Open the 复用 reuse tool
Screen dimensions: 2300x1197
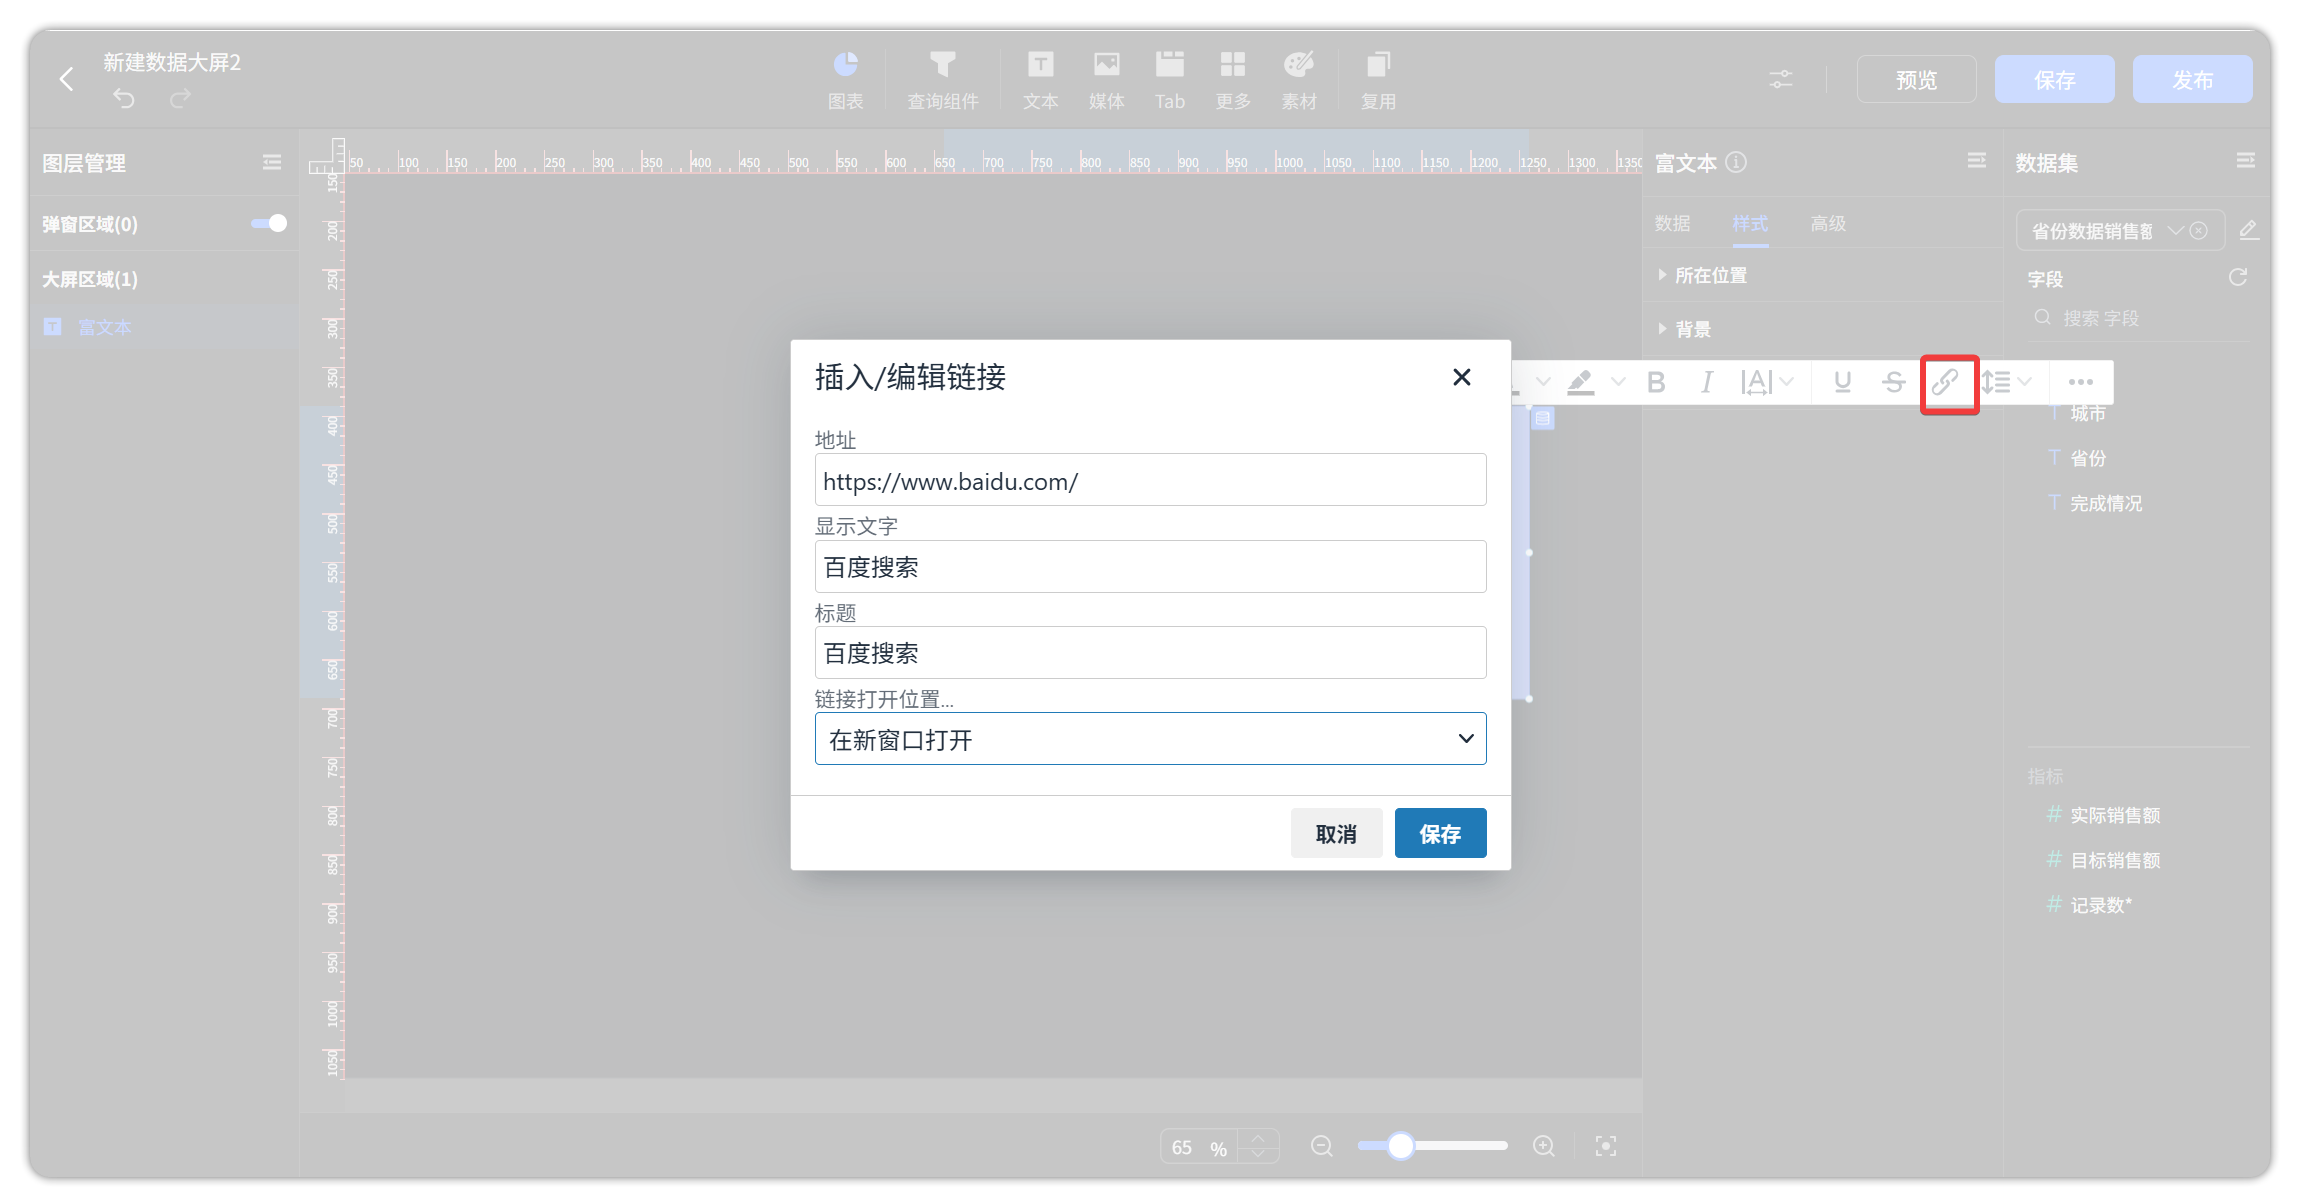coord(1378,80)
